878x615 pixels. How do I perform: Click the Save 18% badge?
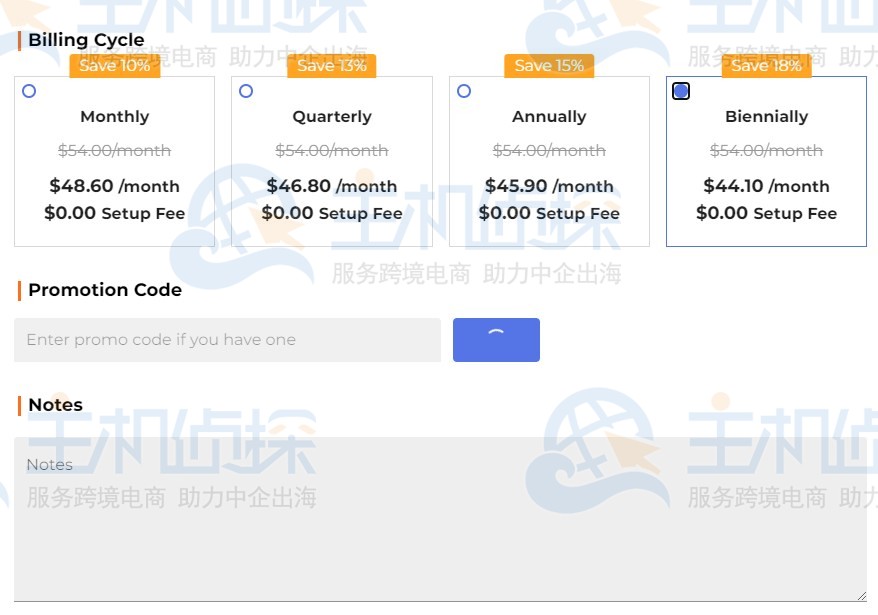coord(766,66)
